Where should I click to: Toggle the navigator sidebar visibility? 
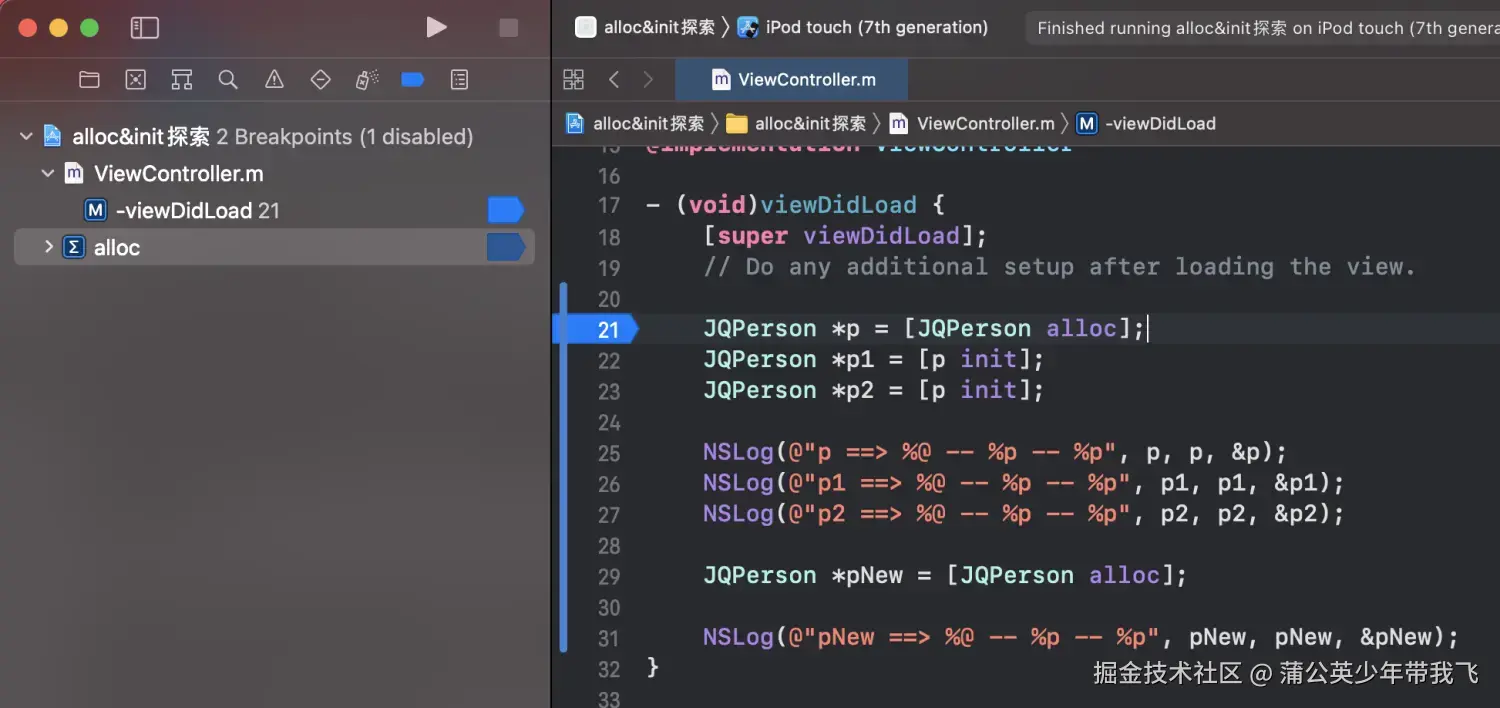tap(145, 28)
